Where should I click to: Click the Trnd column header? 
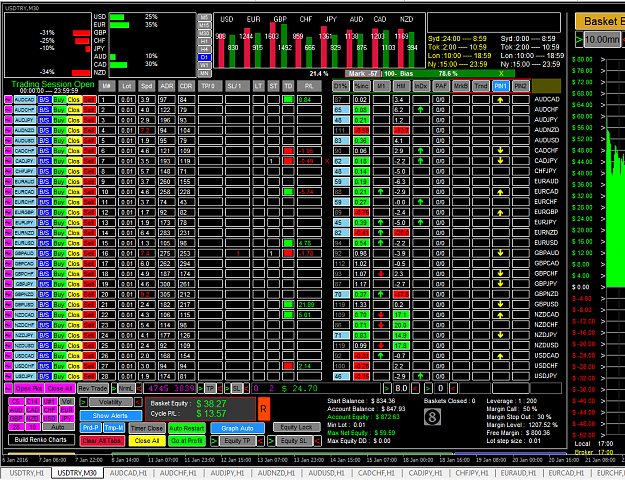click(x=481, y=86)
